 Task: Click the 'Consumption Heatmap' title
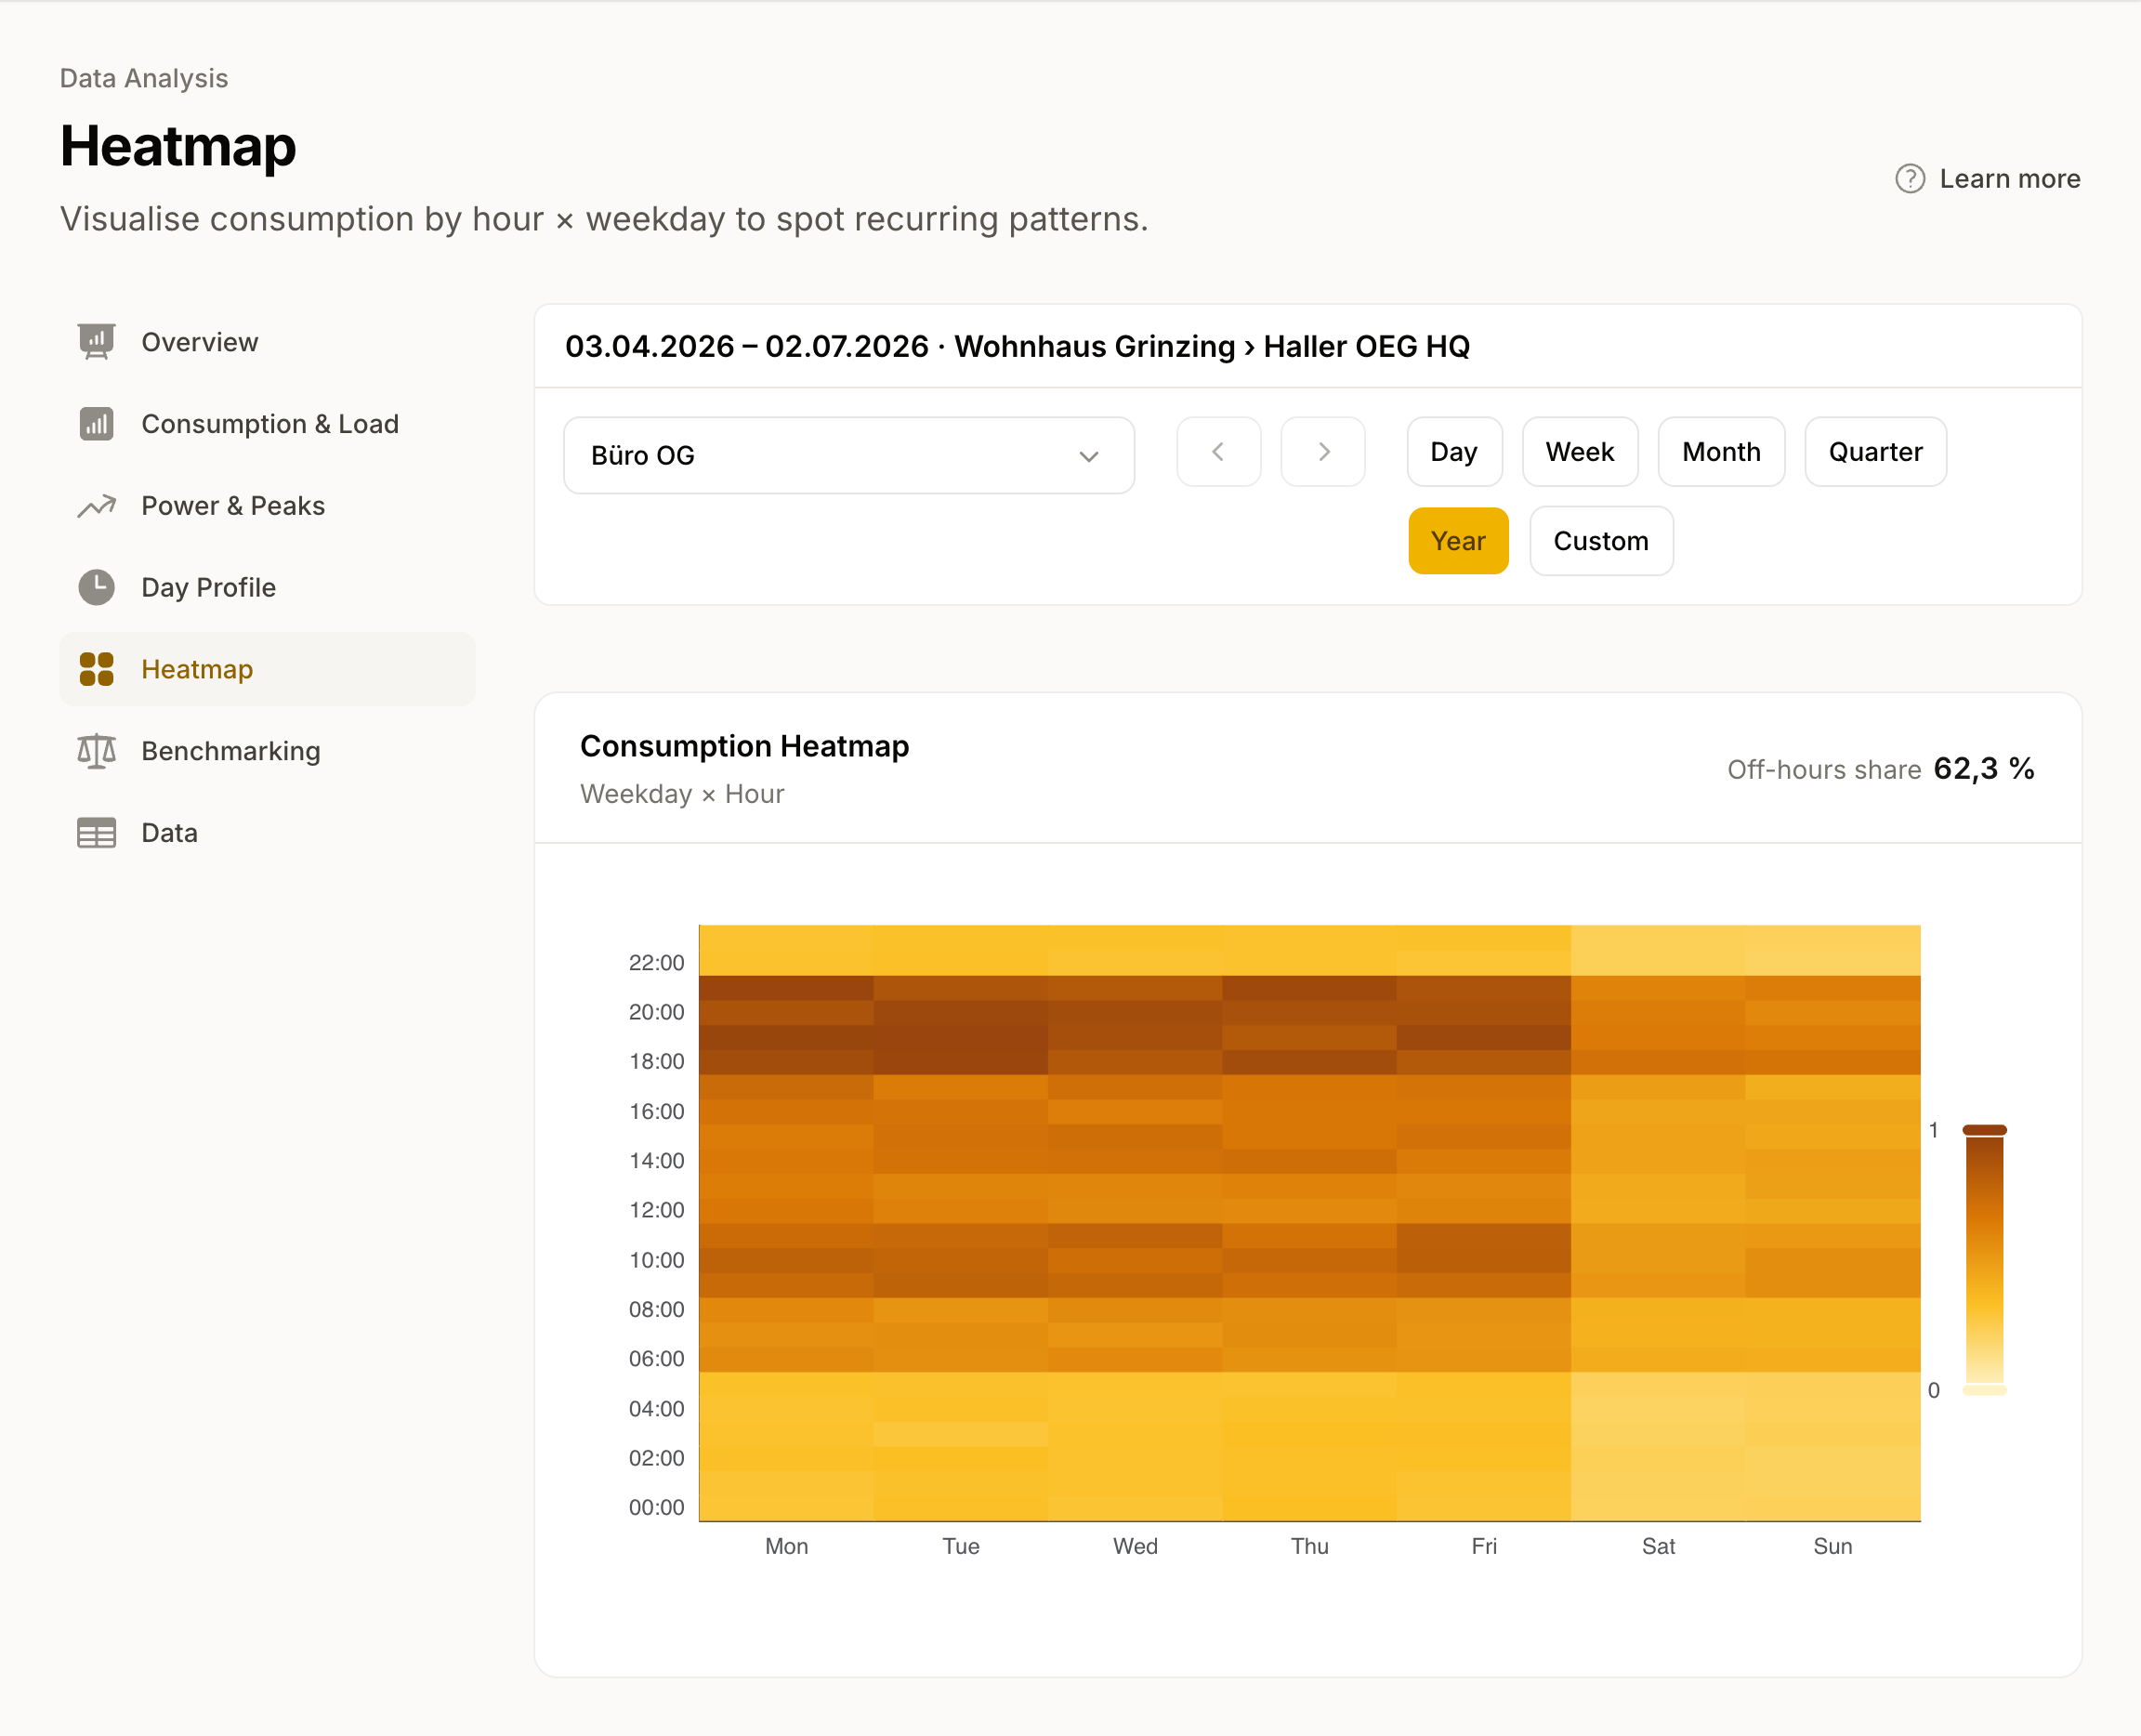(x=745, y=746)
